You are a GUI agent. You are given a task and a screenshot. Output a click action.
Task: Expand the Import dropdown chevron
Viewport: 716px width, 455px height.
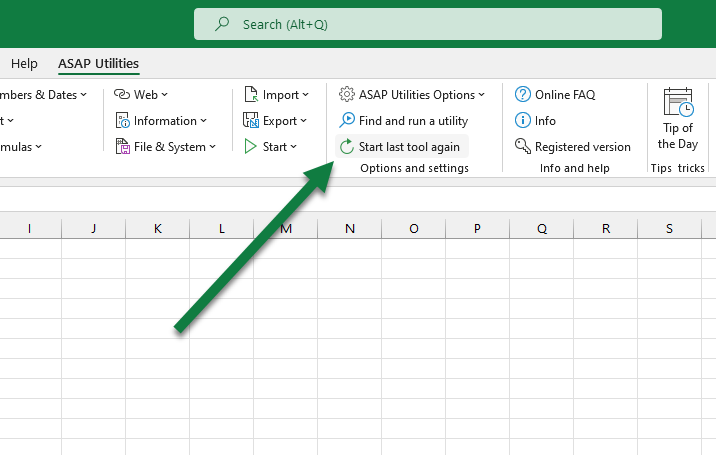[x=305, y=95]
